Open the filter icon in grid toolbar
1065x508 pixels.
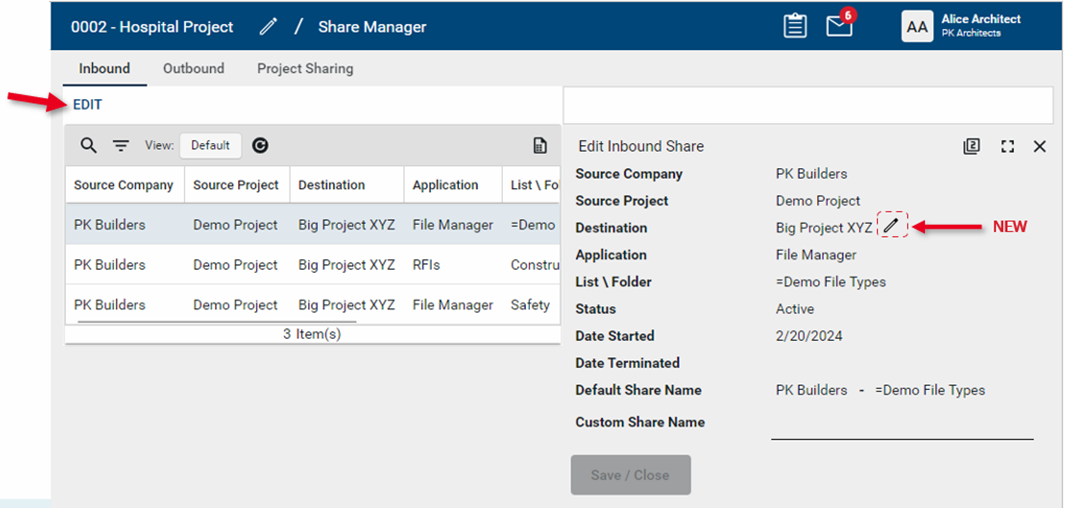point(121,146)
